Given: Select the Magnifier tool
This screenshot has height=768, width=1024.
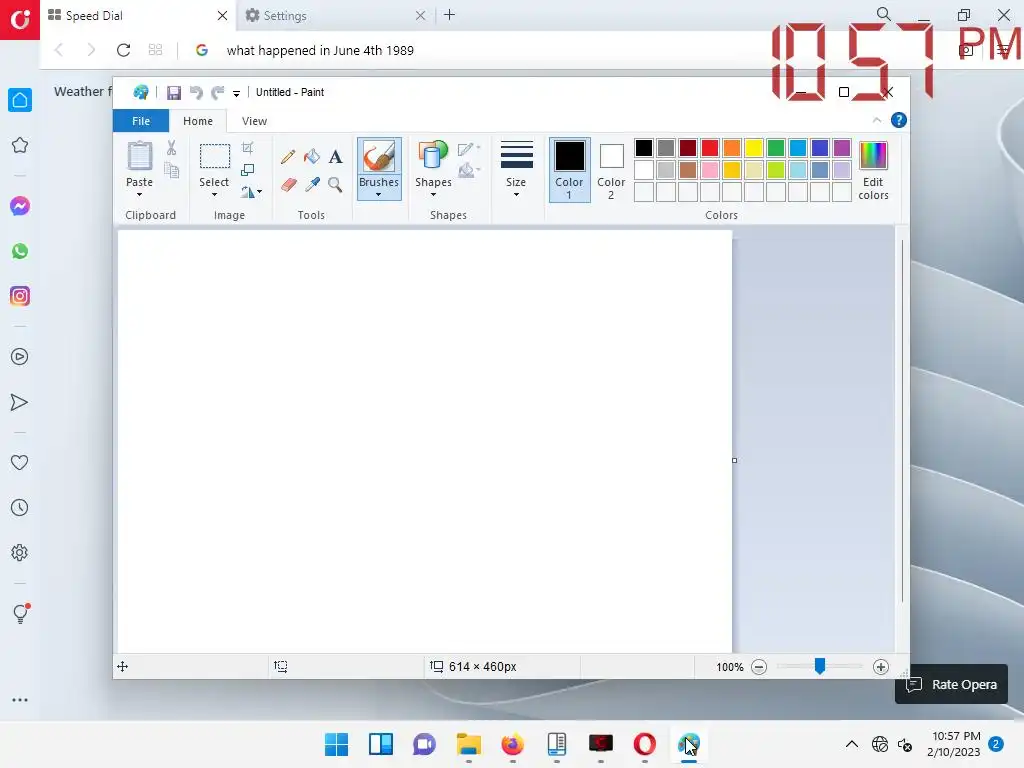Looking at the screenshot, I should (x=335, y=185).
